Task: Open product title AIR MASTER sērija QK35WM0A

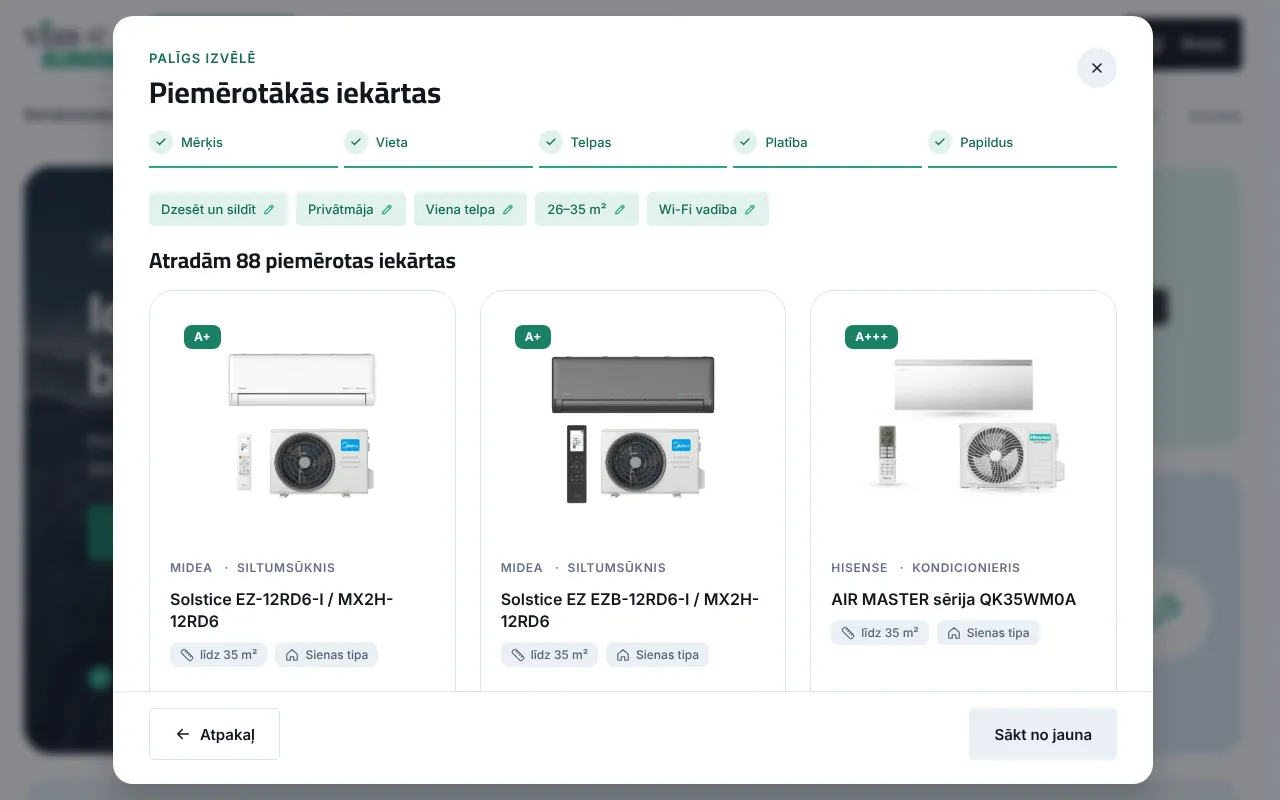Action: [x=954, y=600]
